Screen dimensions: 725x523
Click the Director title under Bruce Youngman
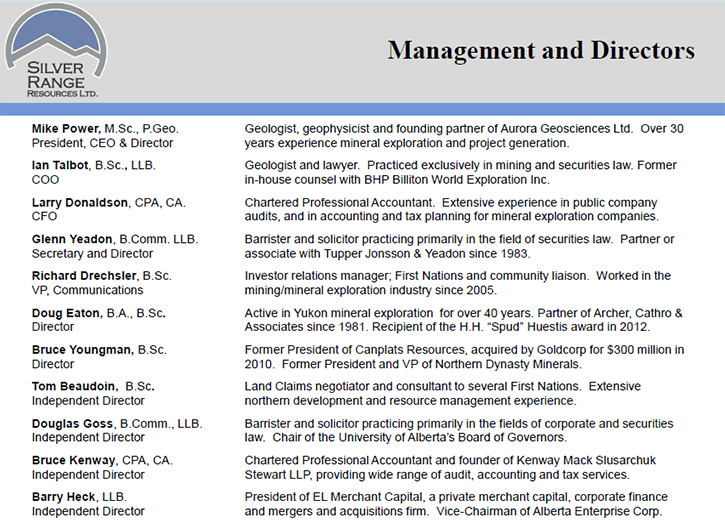coord(53,364)
